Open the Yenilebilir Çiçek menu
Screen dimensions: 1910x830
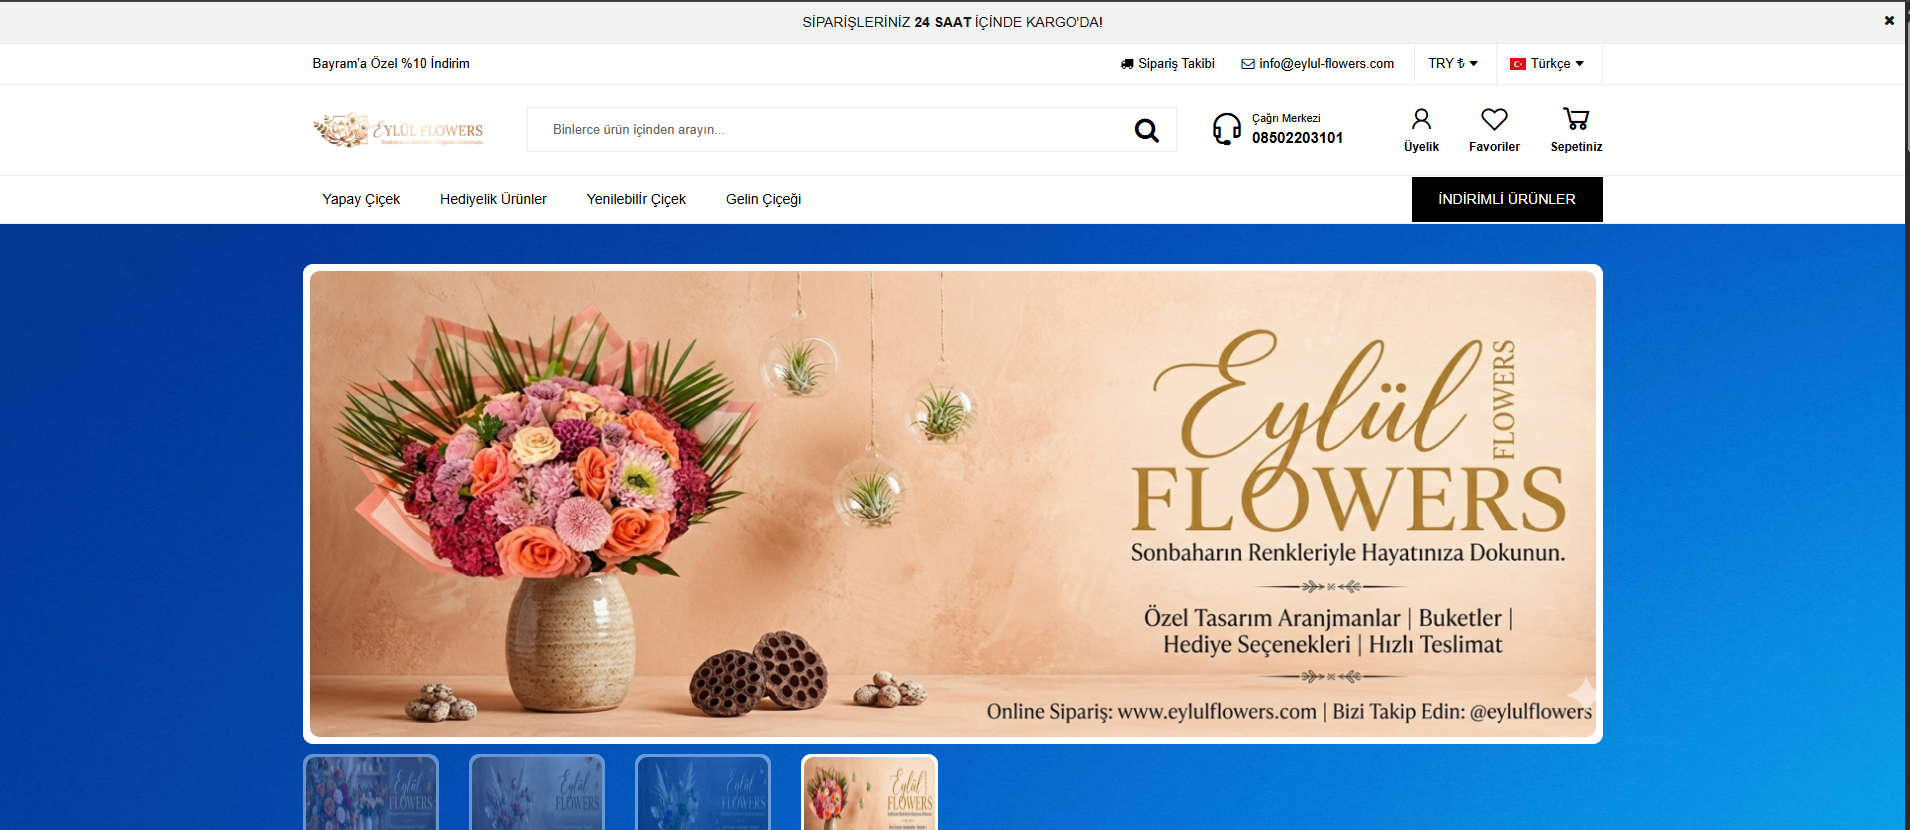(636, 200)
